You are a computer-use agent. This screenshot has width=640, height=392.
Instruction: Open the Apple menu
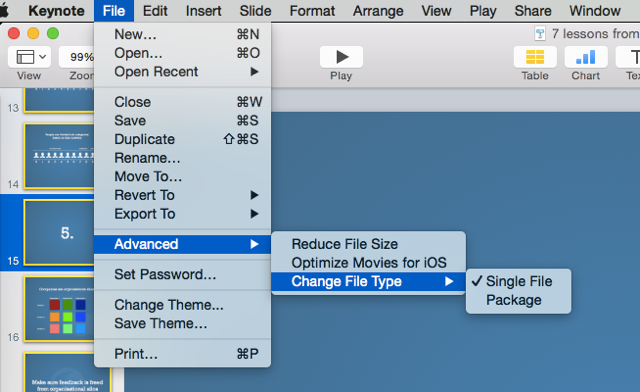[x=4, y=11]
